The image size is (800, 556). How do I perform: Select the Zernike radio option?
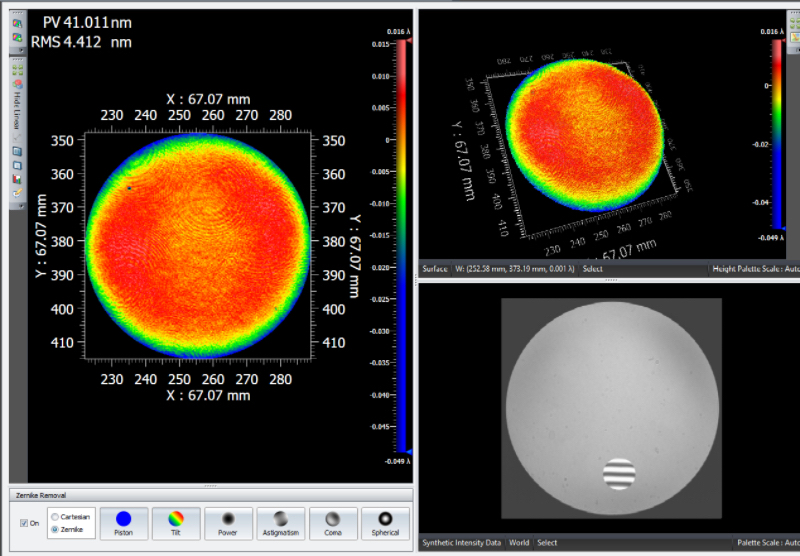pyautogui.click(x=55, y=529)
